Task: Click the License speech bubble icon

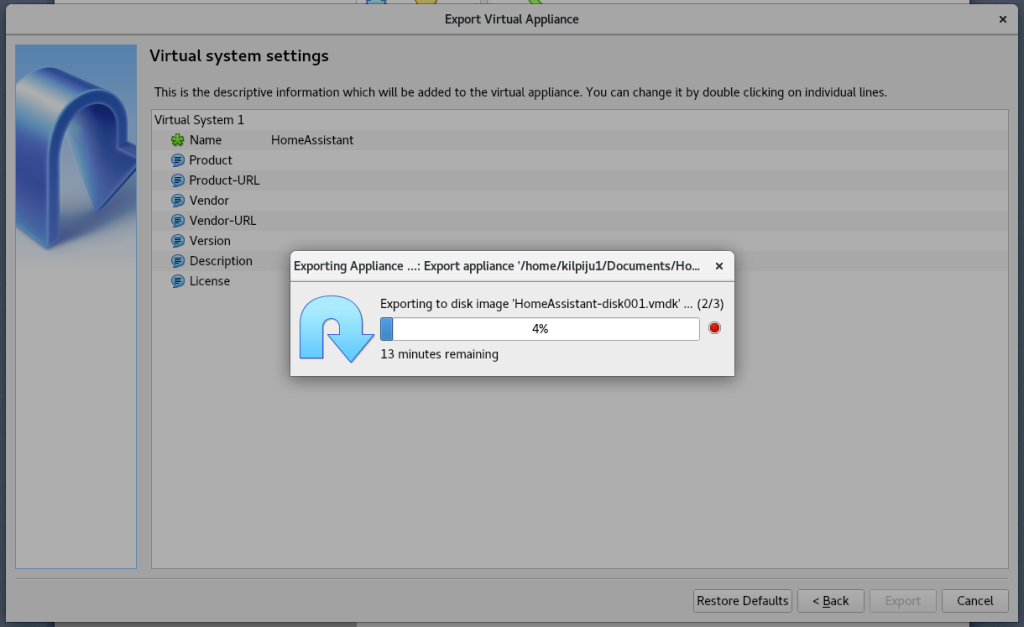Action: (178, 281)
